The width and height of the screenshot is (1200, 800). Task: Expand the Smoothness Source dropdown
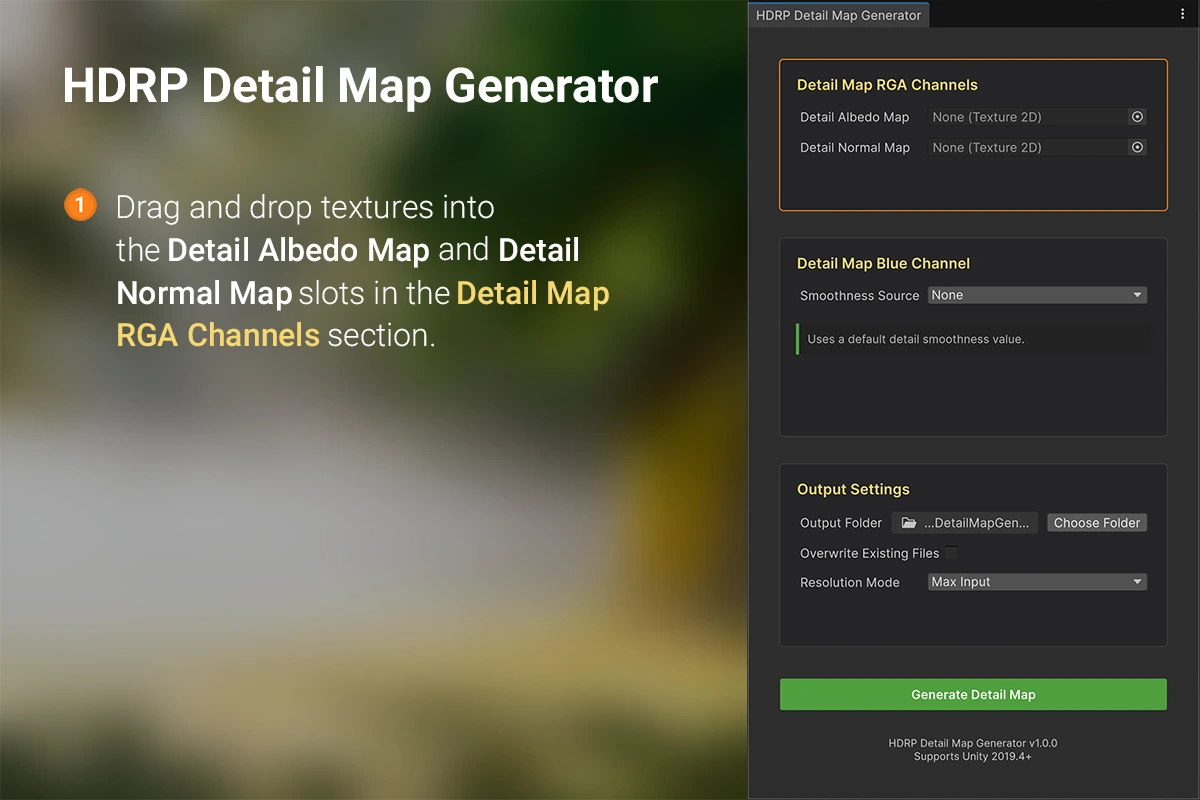coord(1037,295)
